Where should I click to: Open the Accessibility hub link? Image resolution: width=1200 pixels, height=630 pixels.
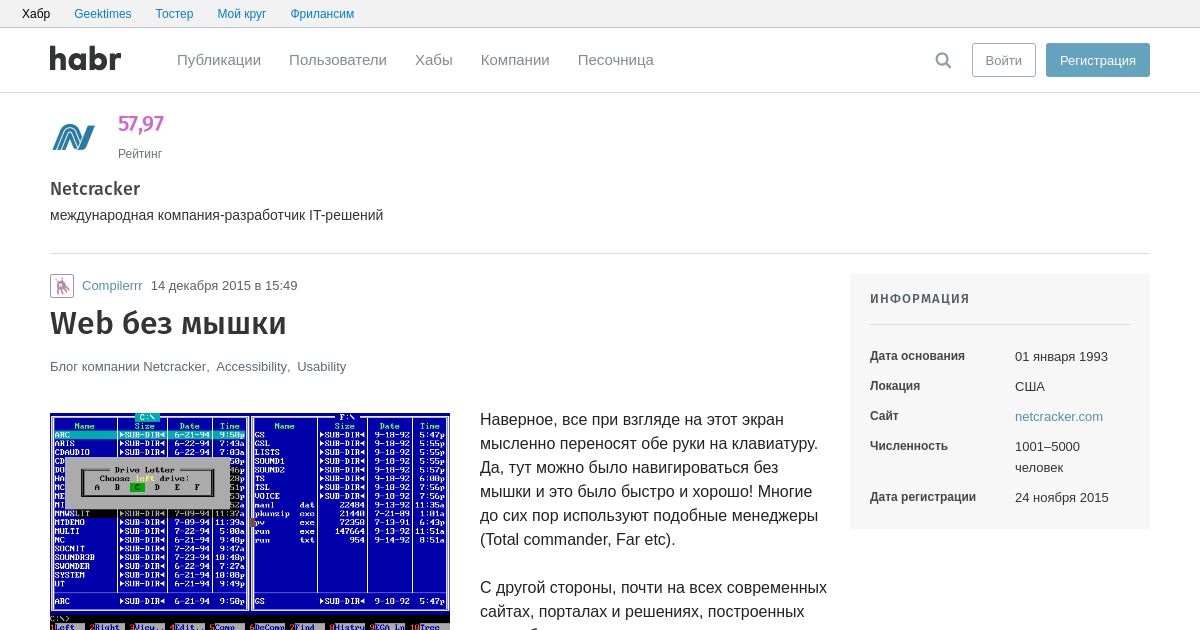pos(251,367)
